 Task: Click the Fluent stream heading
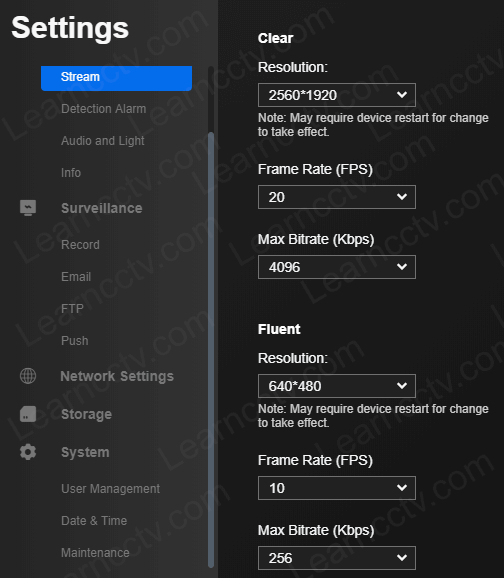point(279,329)
